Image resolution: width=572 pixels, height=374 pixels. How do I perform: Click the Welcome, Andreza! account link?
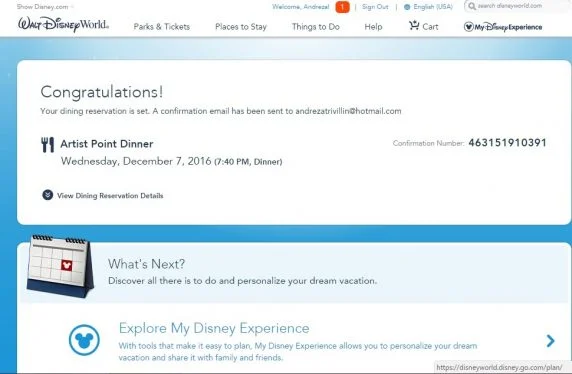tap(301, 7)
